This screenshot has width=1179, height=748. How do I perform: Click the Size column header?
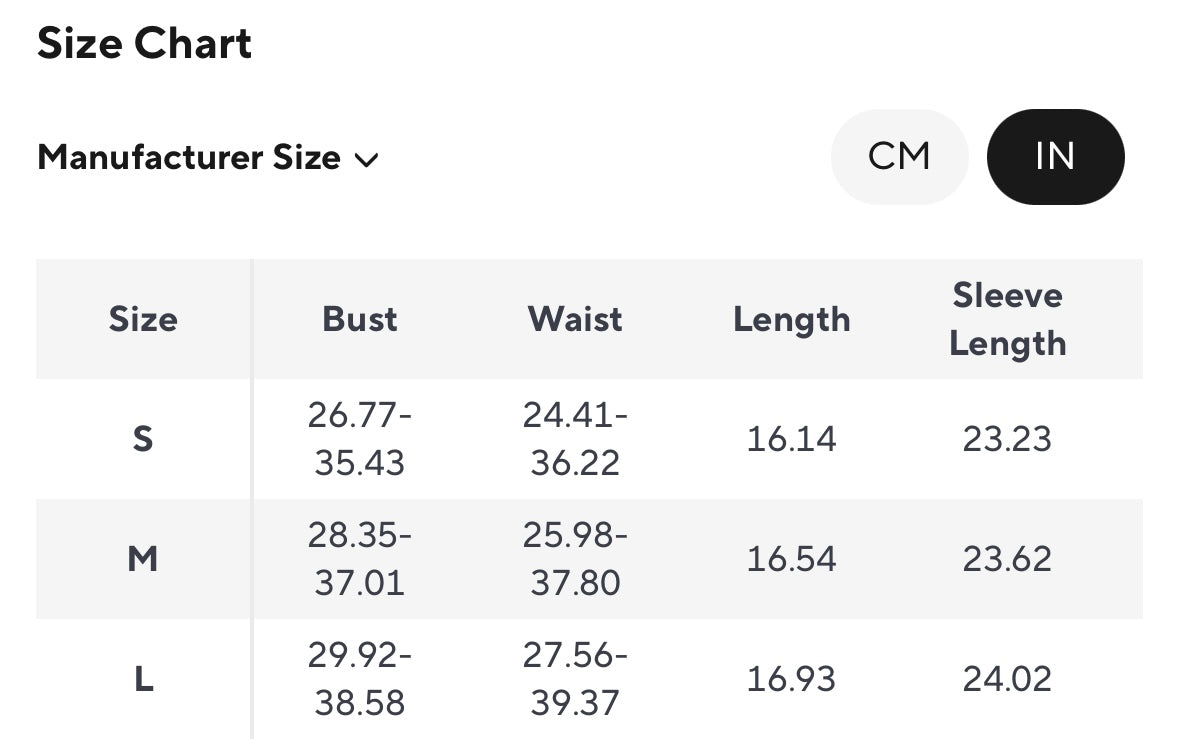pos(143,319)
